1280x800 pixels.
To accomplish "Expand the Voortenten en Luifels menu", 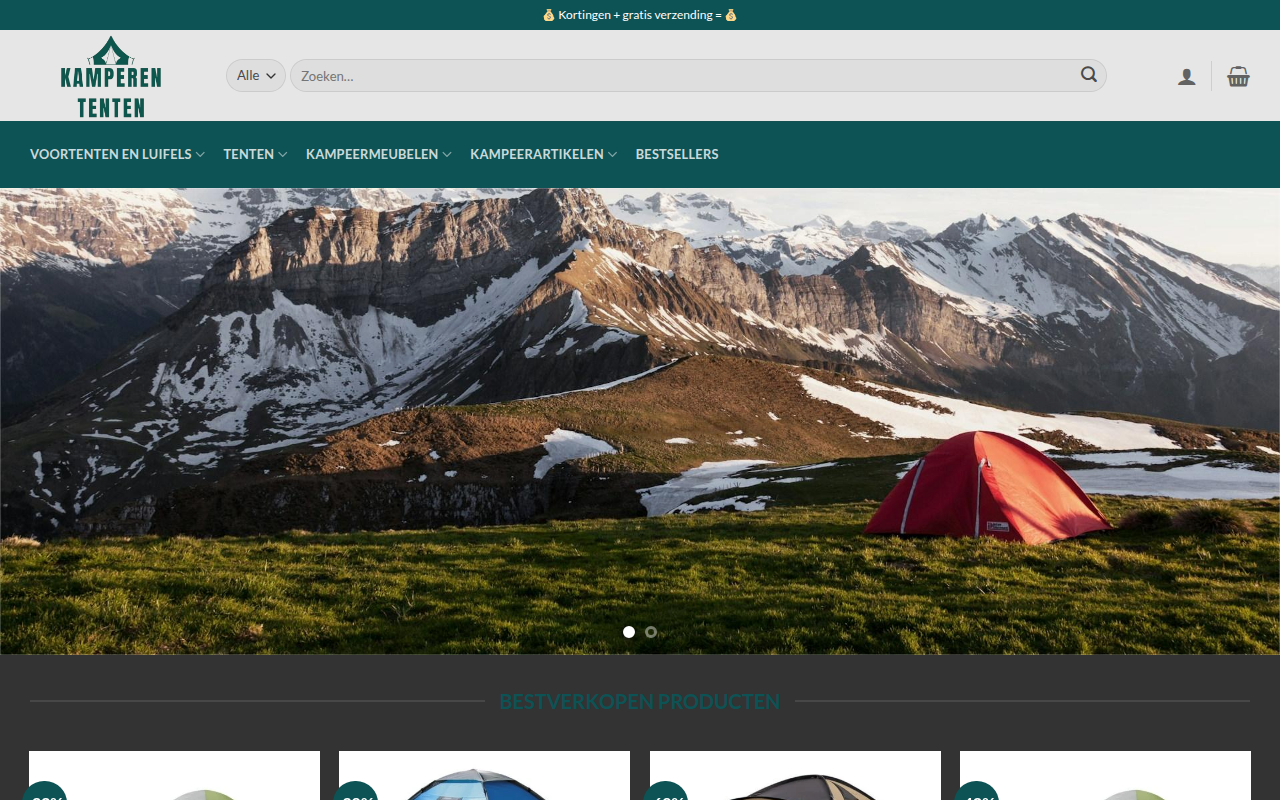I will [118, 154].
